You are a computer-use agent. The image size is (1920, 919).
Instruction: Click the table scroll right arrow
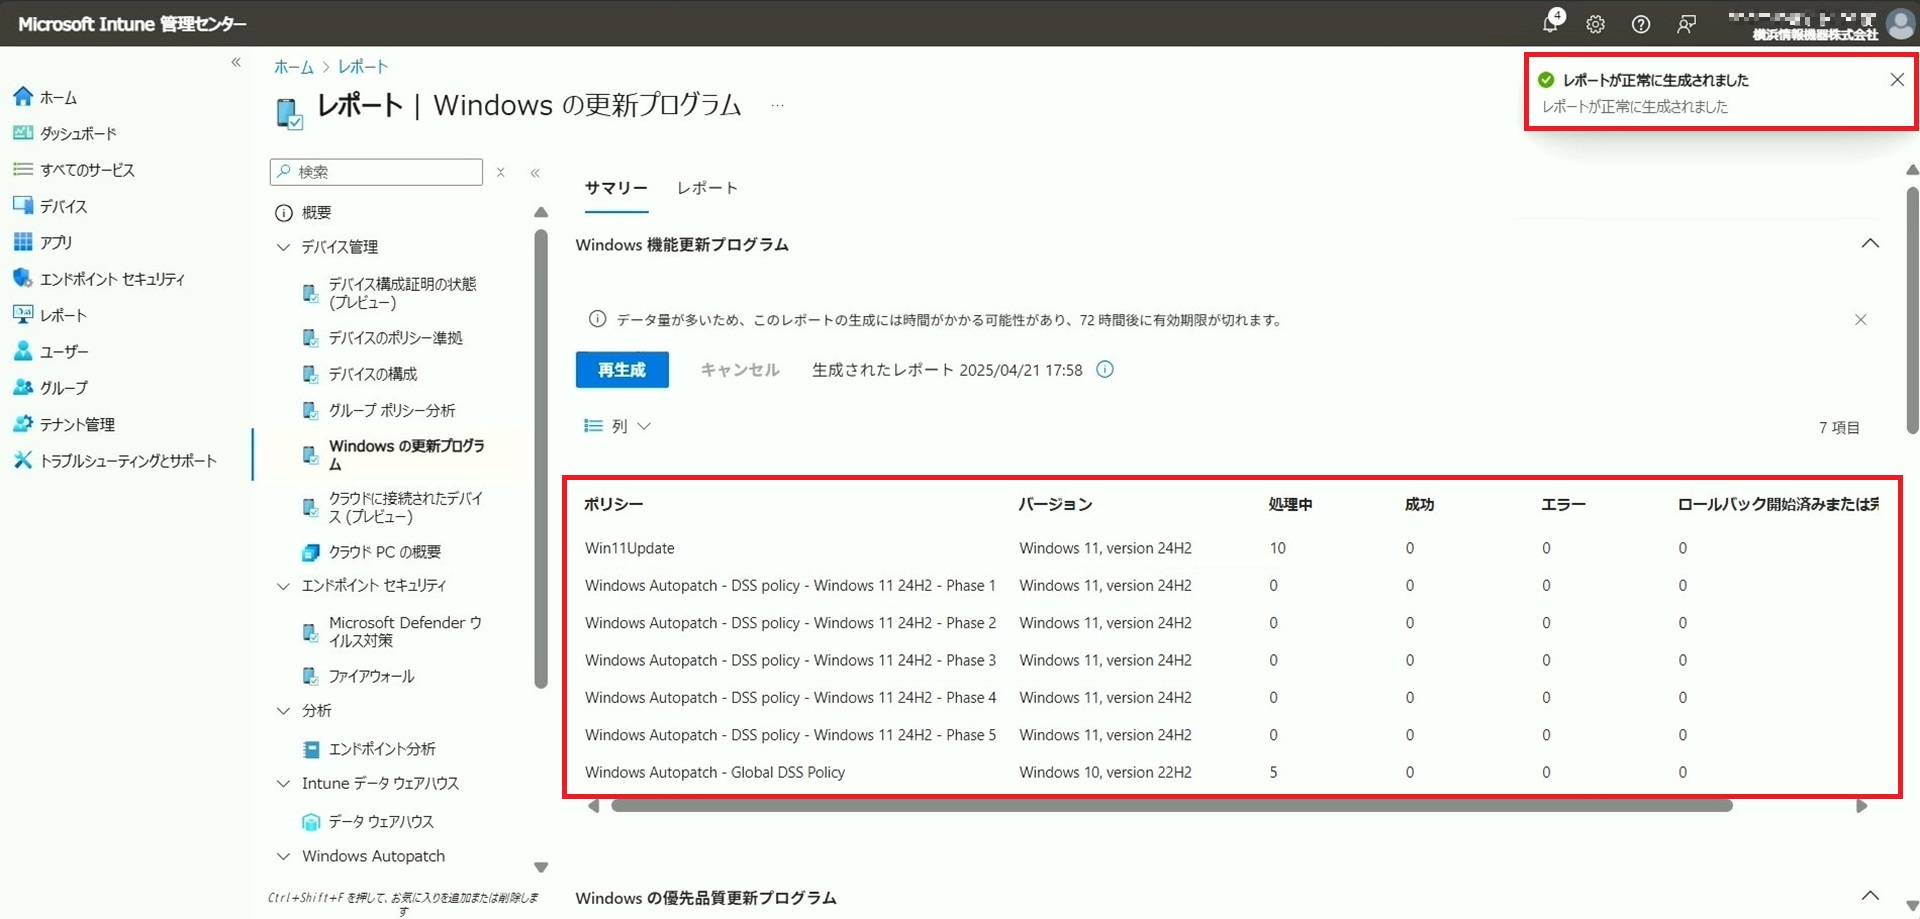(x=1861, y=805)
